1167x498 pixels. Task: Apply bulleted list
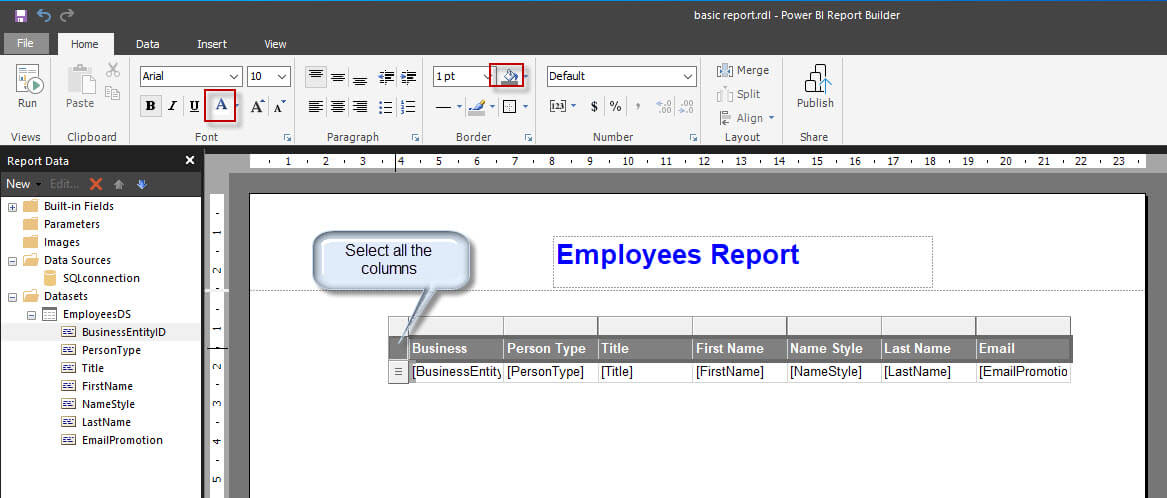[386, 106]
